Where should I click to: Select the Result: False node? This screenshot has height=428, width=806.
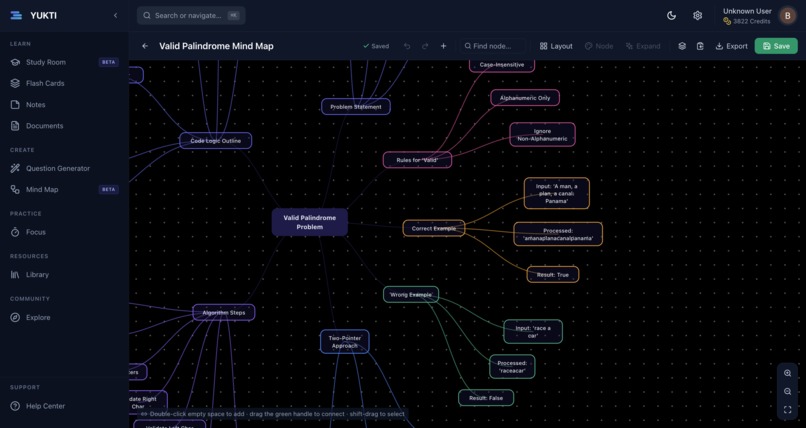[x=486, y=398]
